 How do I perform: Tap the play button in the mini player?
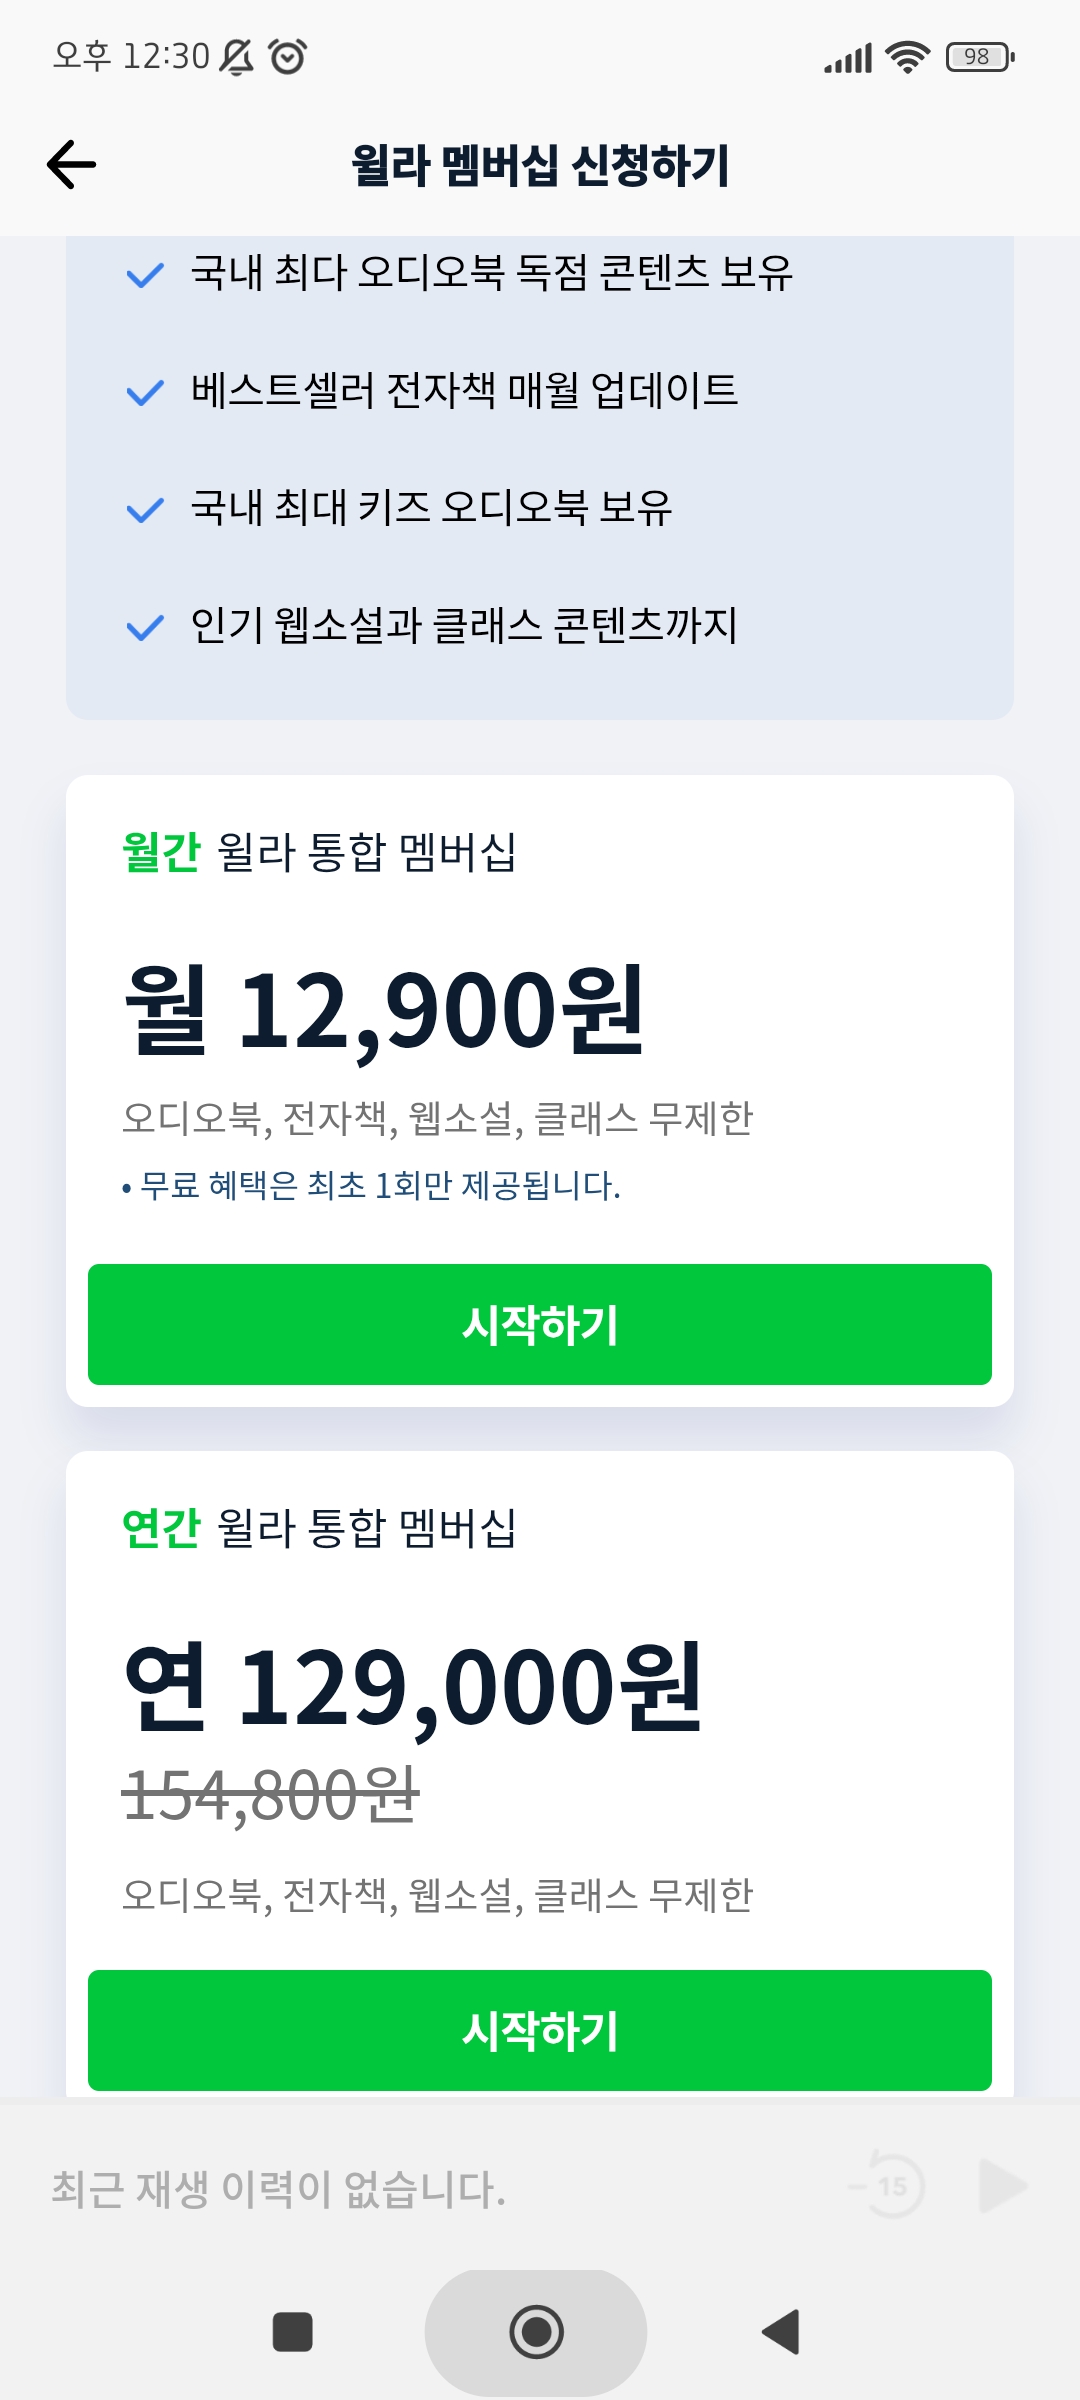tap(1003, 2186)
